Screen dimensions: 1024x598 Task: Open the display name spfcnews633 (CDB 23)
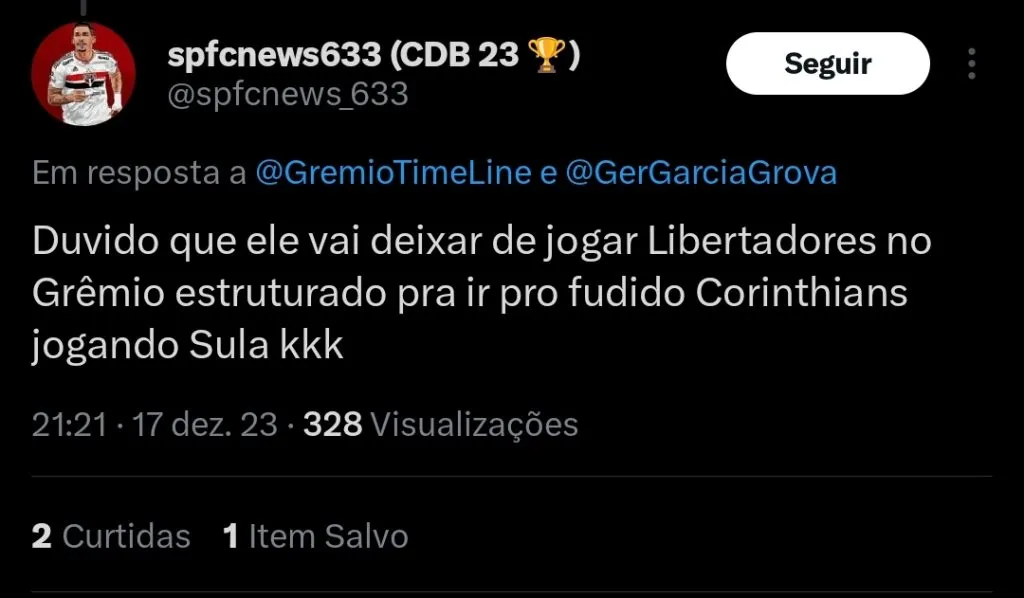tap(373, 54)
